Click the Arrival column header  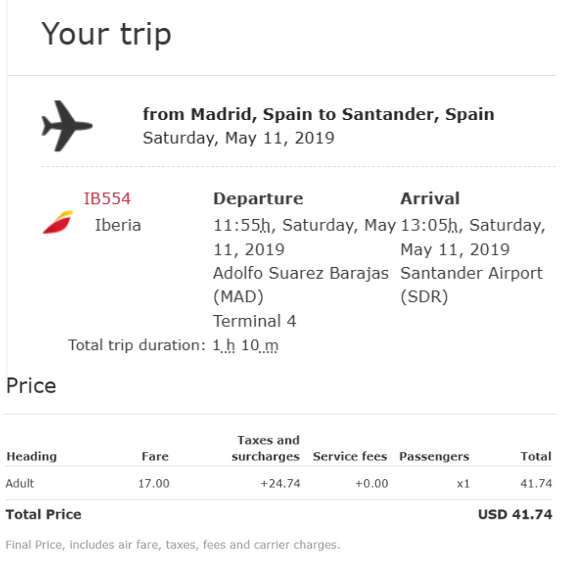pyautogui.click(x=430, y=199)
